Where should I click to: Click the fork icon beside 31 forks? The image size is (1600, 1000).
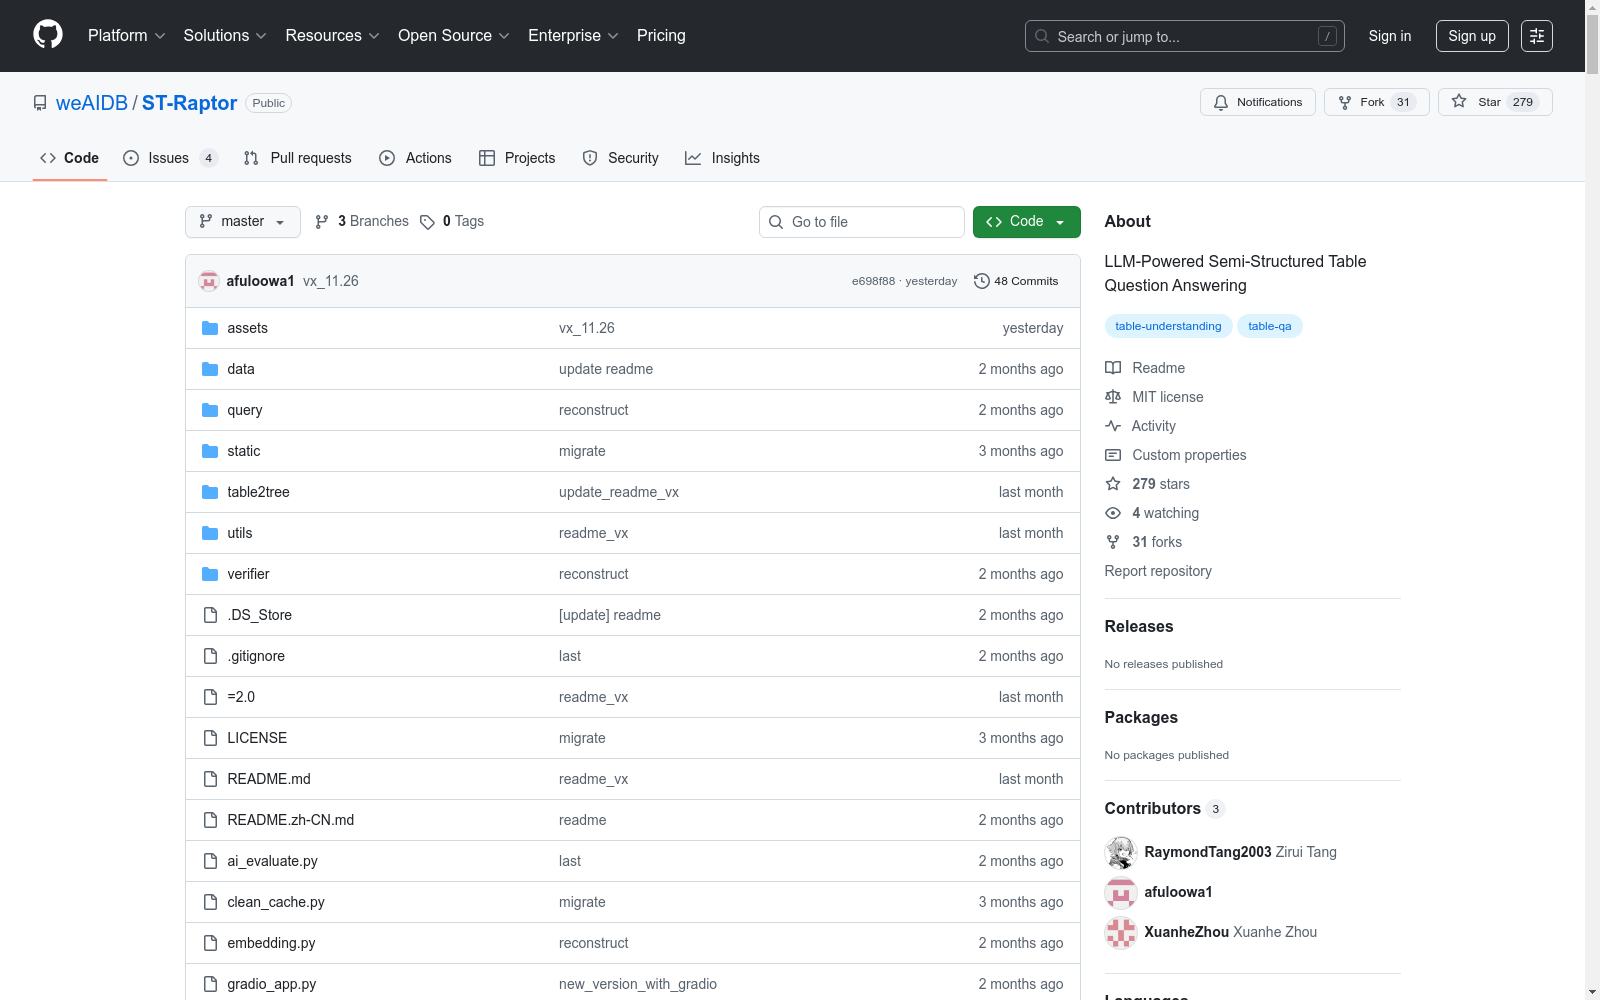1113,542
